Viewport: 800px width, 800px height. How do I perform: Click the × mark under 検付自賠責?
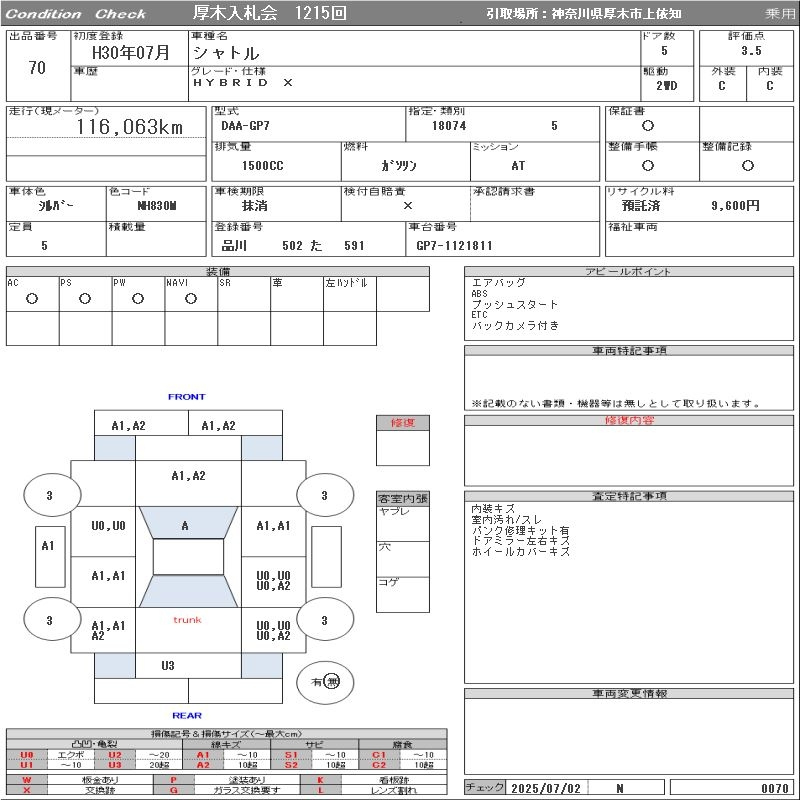[x=408, y=206]
